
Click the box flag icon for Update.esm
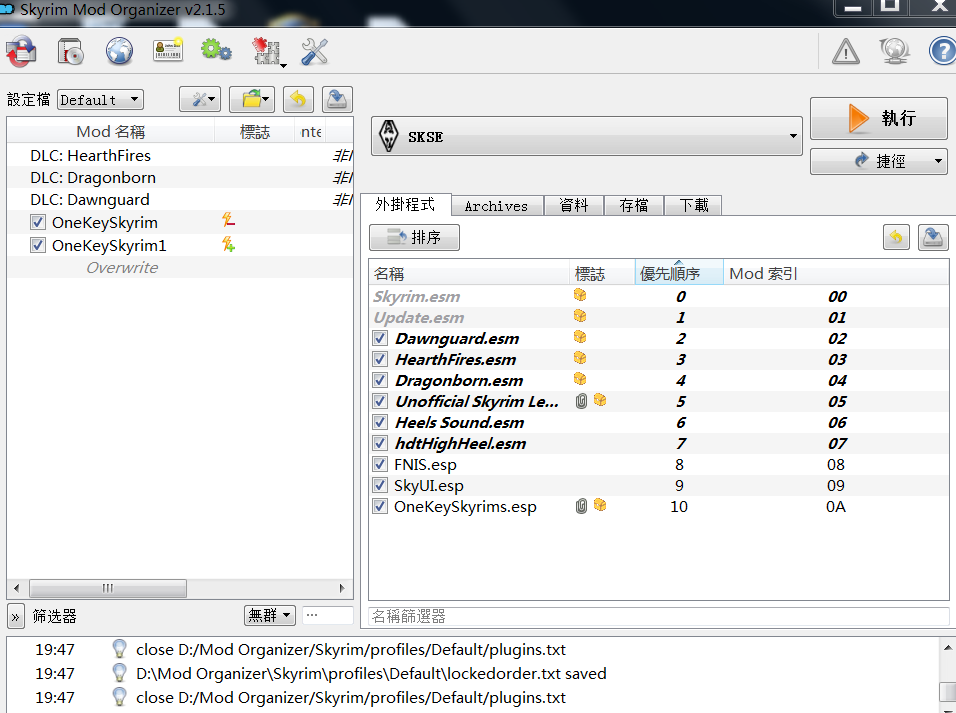(x=580, y=316)
